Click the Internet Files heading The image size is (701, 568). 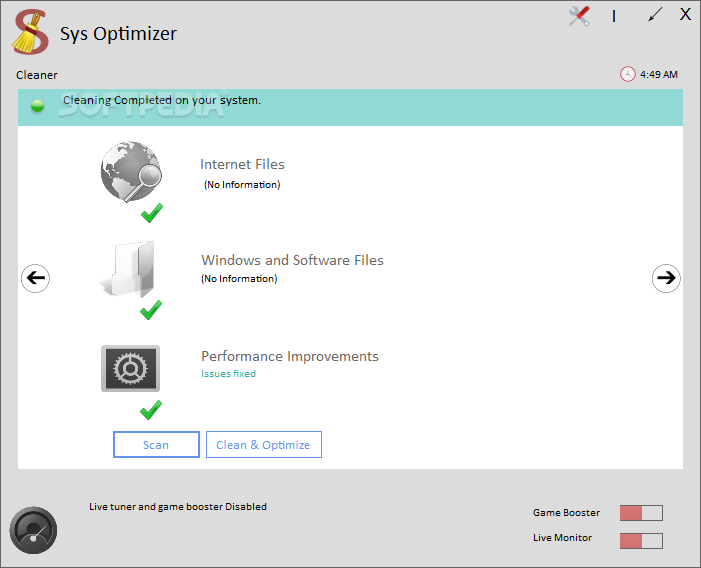pyautogui.click(x=242, y=164)
